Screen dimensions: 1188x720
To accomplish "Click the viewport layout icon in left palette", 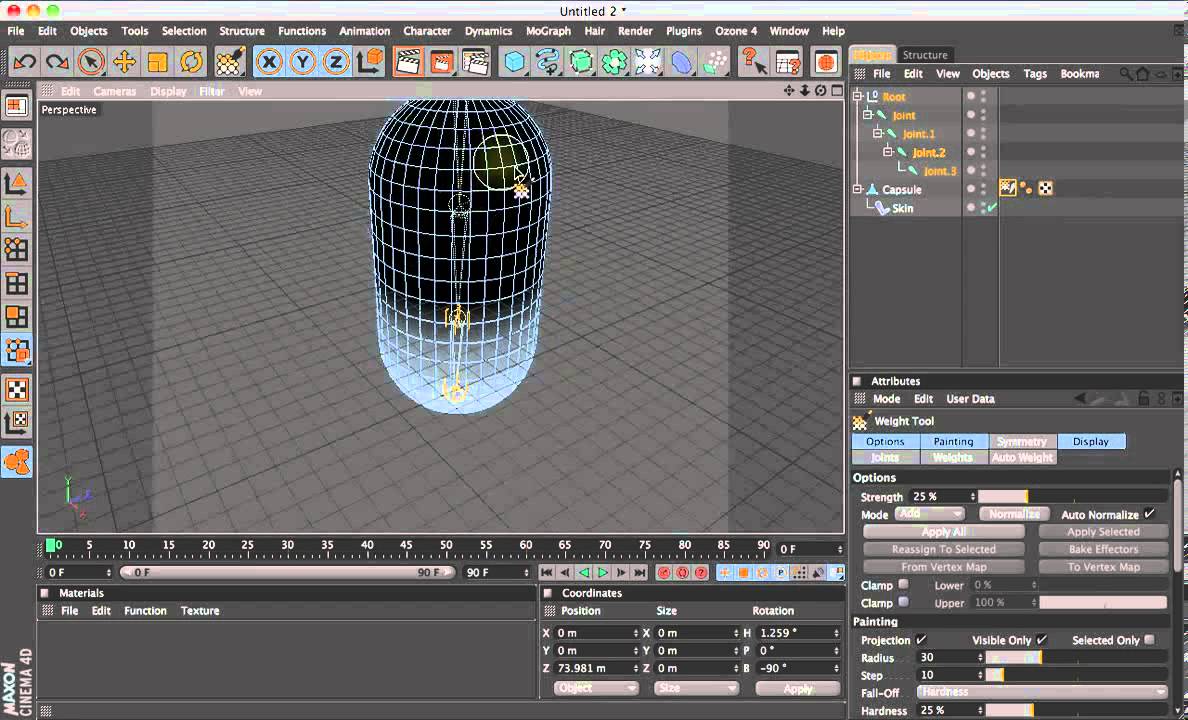I will tap(17, 106).
